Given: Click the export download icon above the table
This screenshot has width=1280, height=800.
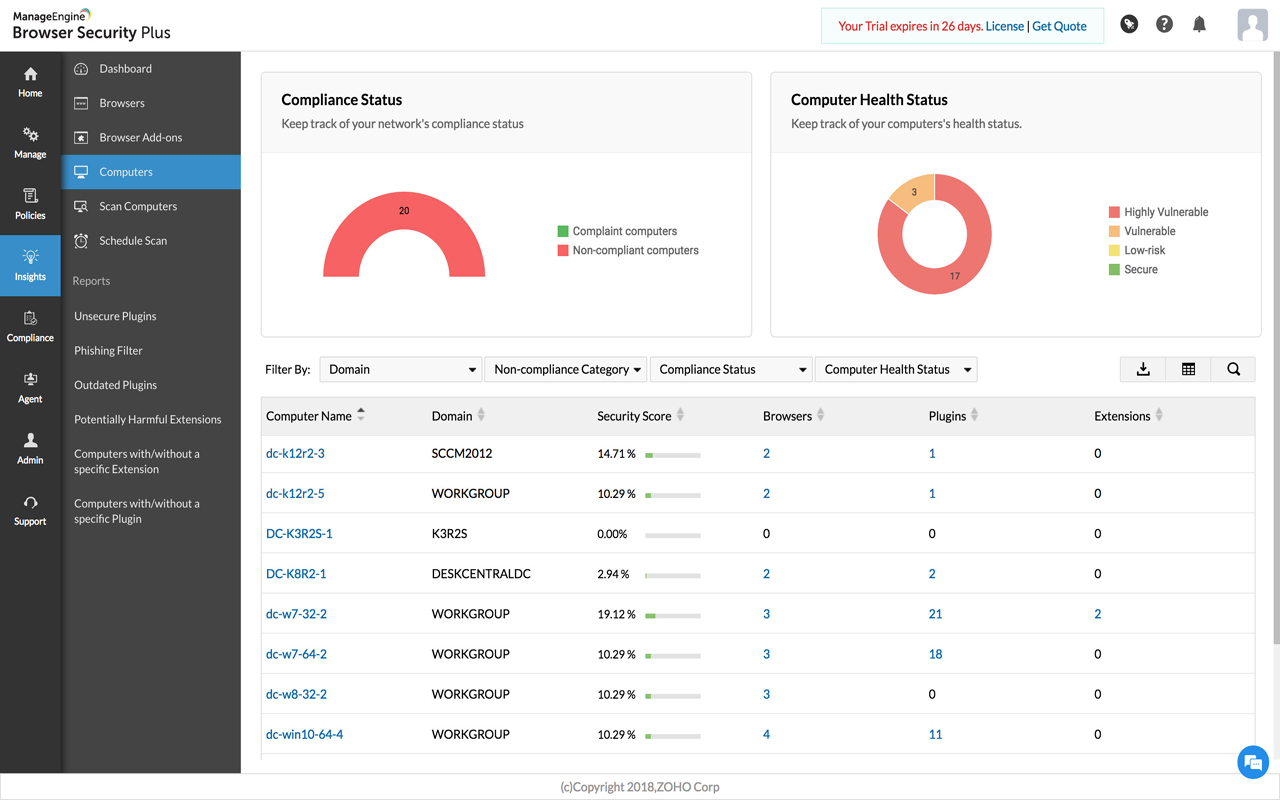Looking at the screenshot, I should pyautogui.click(x=1142, y=369).
